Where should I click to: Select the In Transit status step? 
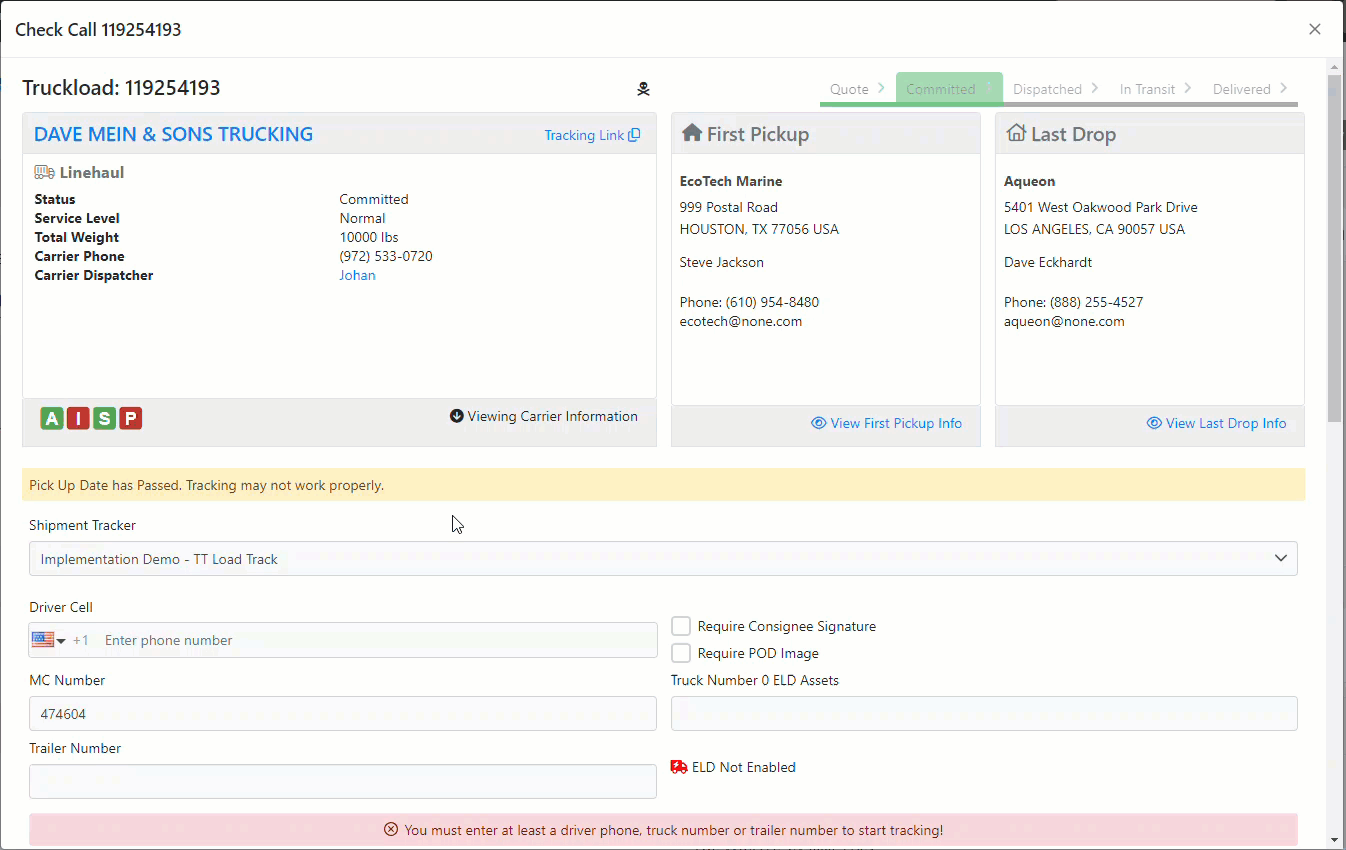[1147, 89]
